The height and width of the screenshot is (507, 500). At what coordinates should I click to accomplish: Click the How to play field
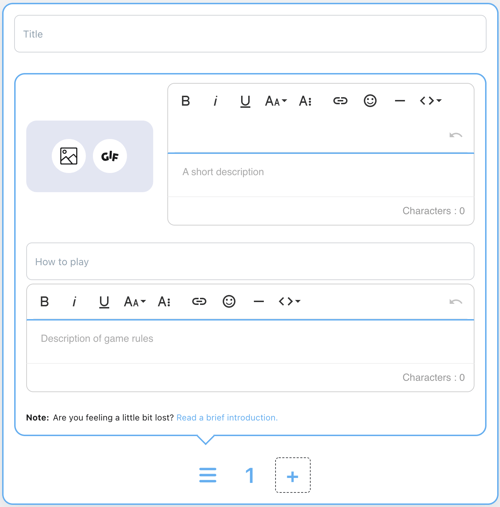(250, 261)
